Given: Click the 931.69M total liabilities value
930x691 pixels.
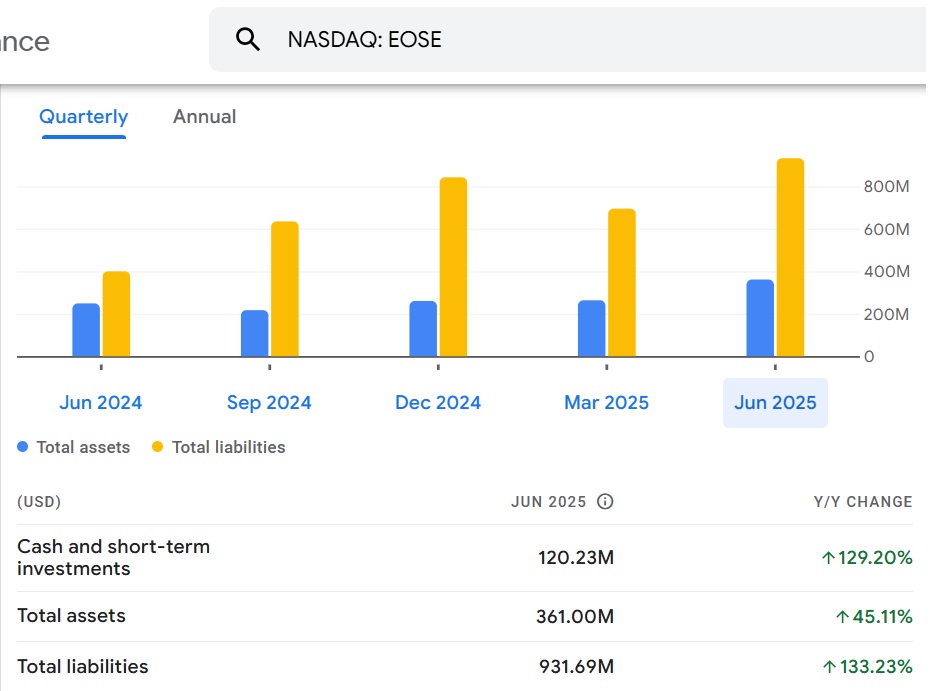Looking at the screenshot, I should point(577,666).
